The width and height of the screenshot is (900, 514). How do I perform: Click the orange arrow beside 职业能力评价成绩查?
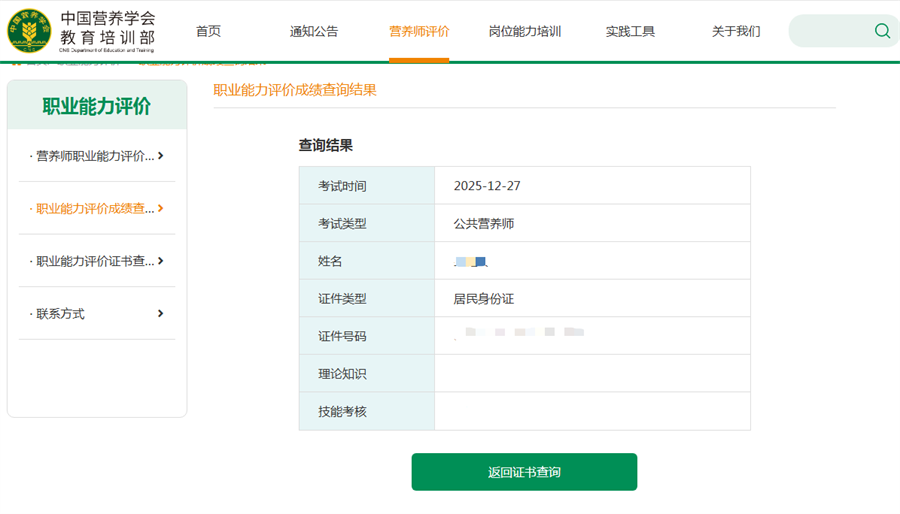pyautogui.click(x=161, y=209)
